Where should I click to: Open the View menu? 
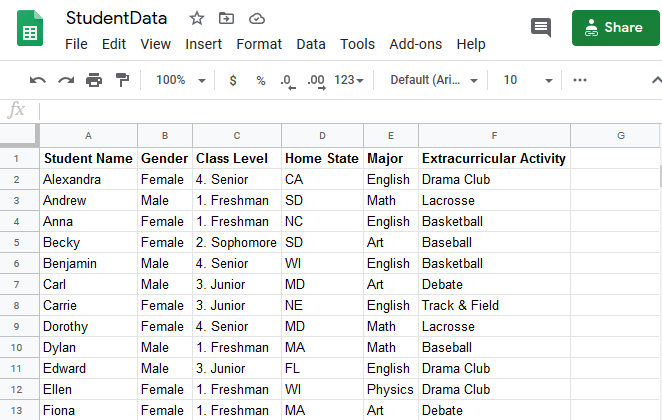point(155,44)
